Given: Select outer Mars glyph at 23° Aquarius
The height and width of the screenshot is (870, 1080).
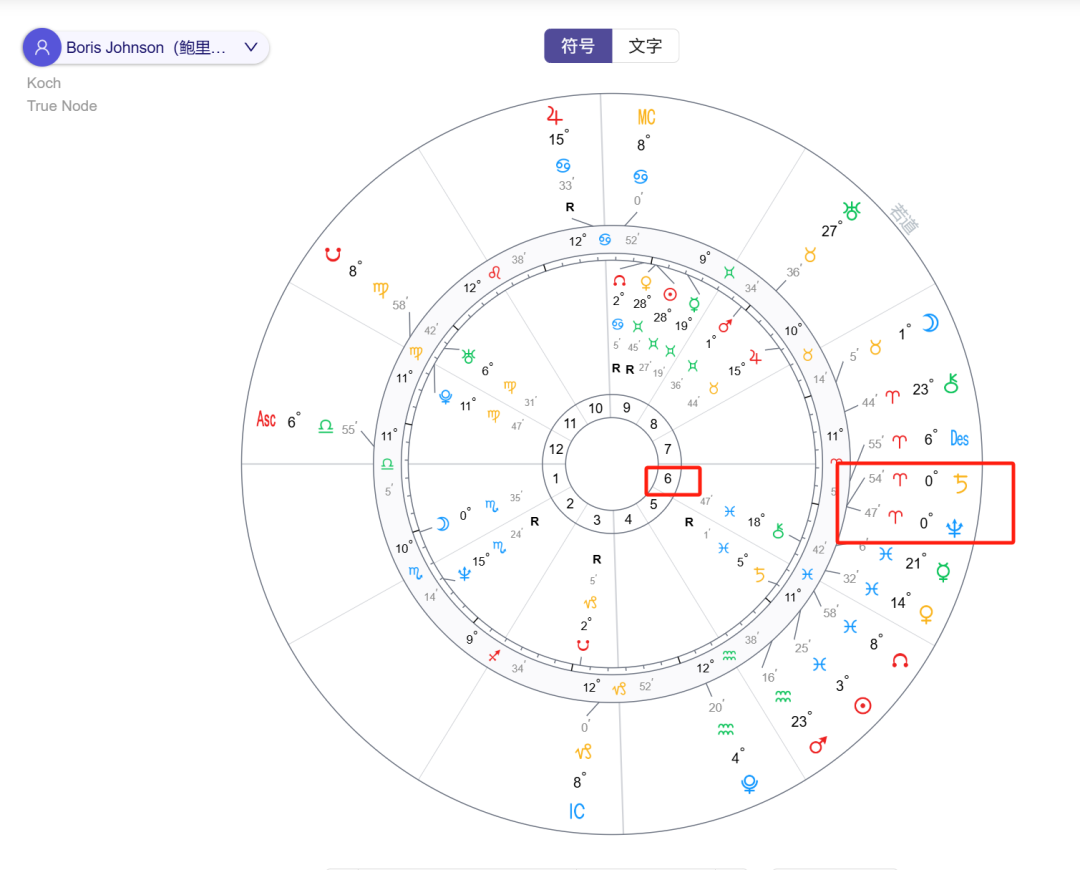Looking at the screenshot, I should [x=818, y=745].
